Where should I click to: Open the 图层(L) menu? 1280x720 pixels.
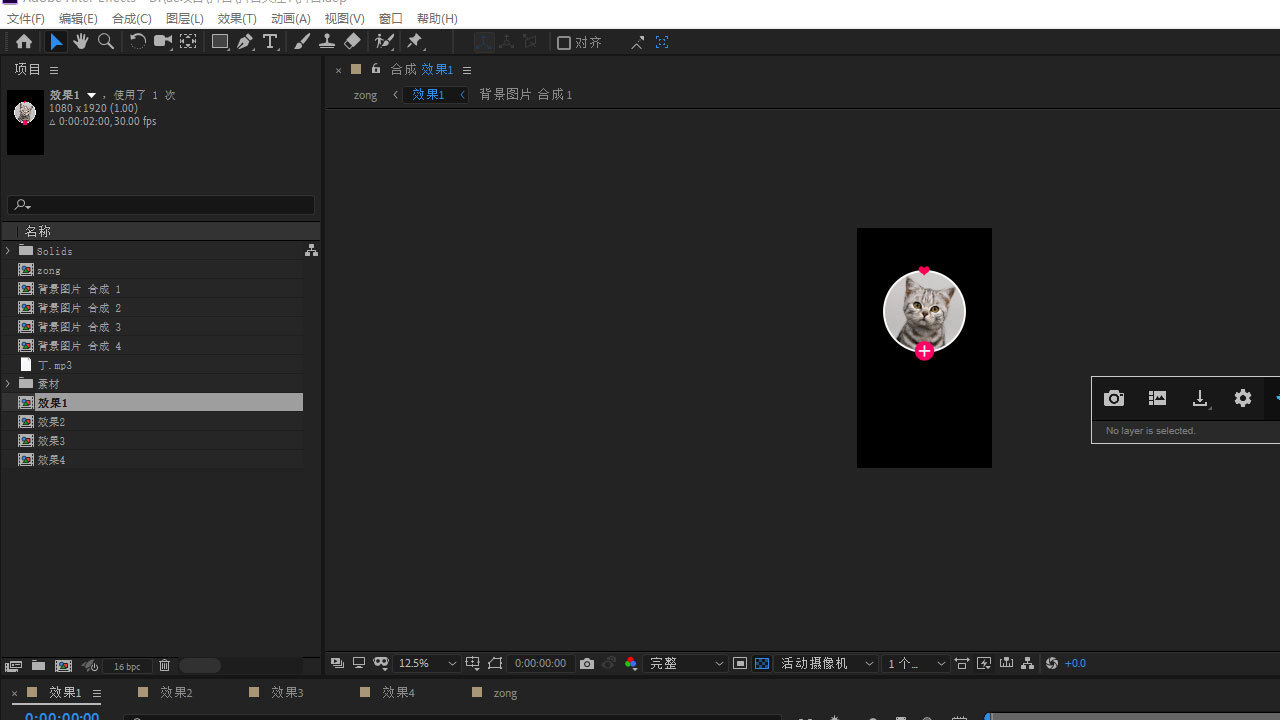(185, 19)
